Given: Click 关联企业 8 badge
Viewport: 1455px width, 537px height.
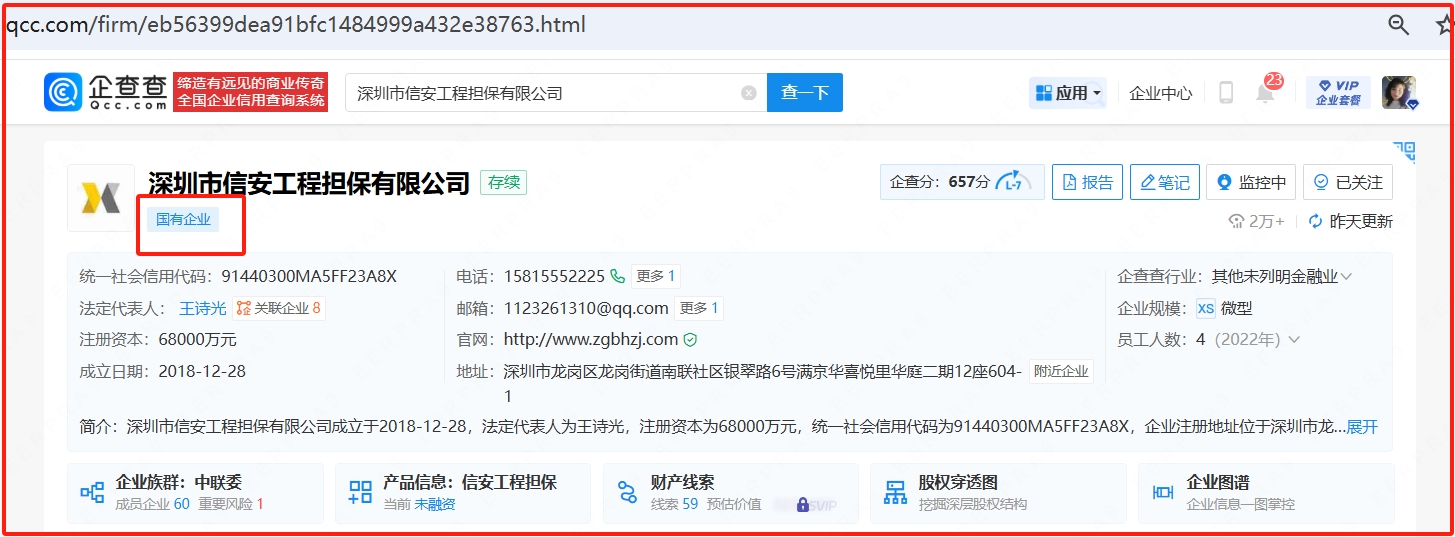Looking at the screenshot, I should pyautogui.click(x=279, y=308).
